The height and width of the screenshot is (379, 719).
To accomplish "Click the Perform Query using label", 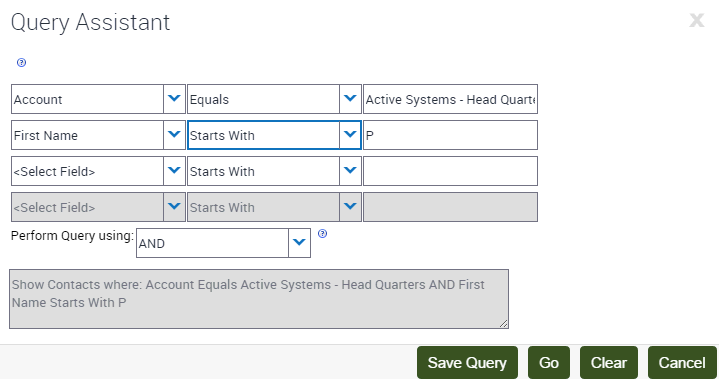I will 72,236.
